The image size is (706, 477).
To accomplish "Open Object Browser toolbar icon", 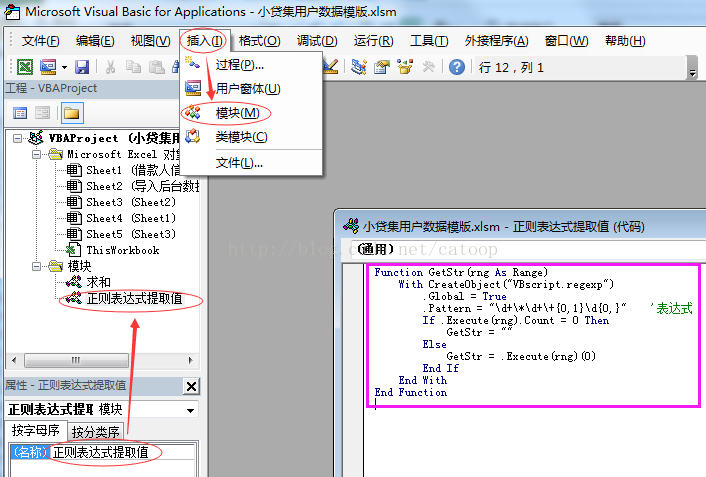I will pyautogui.click(x=405, y=67).
